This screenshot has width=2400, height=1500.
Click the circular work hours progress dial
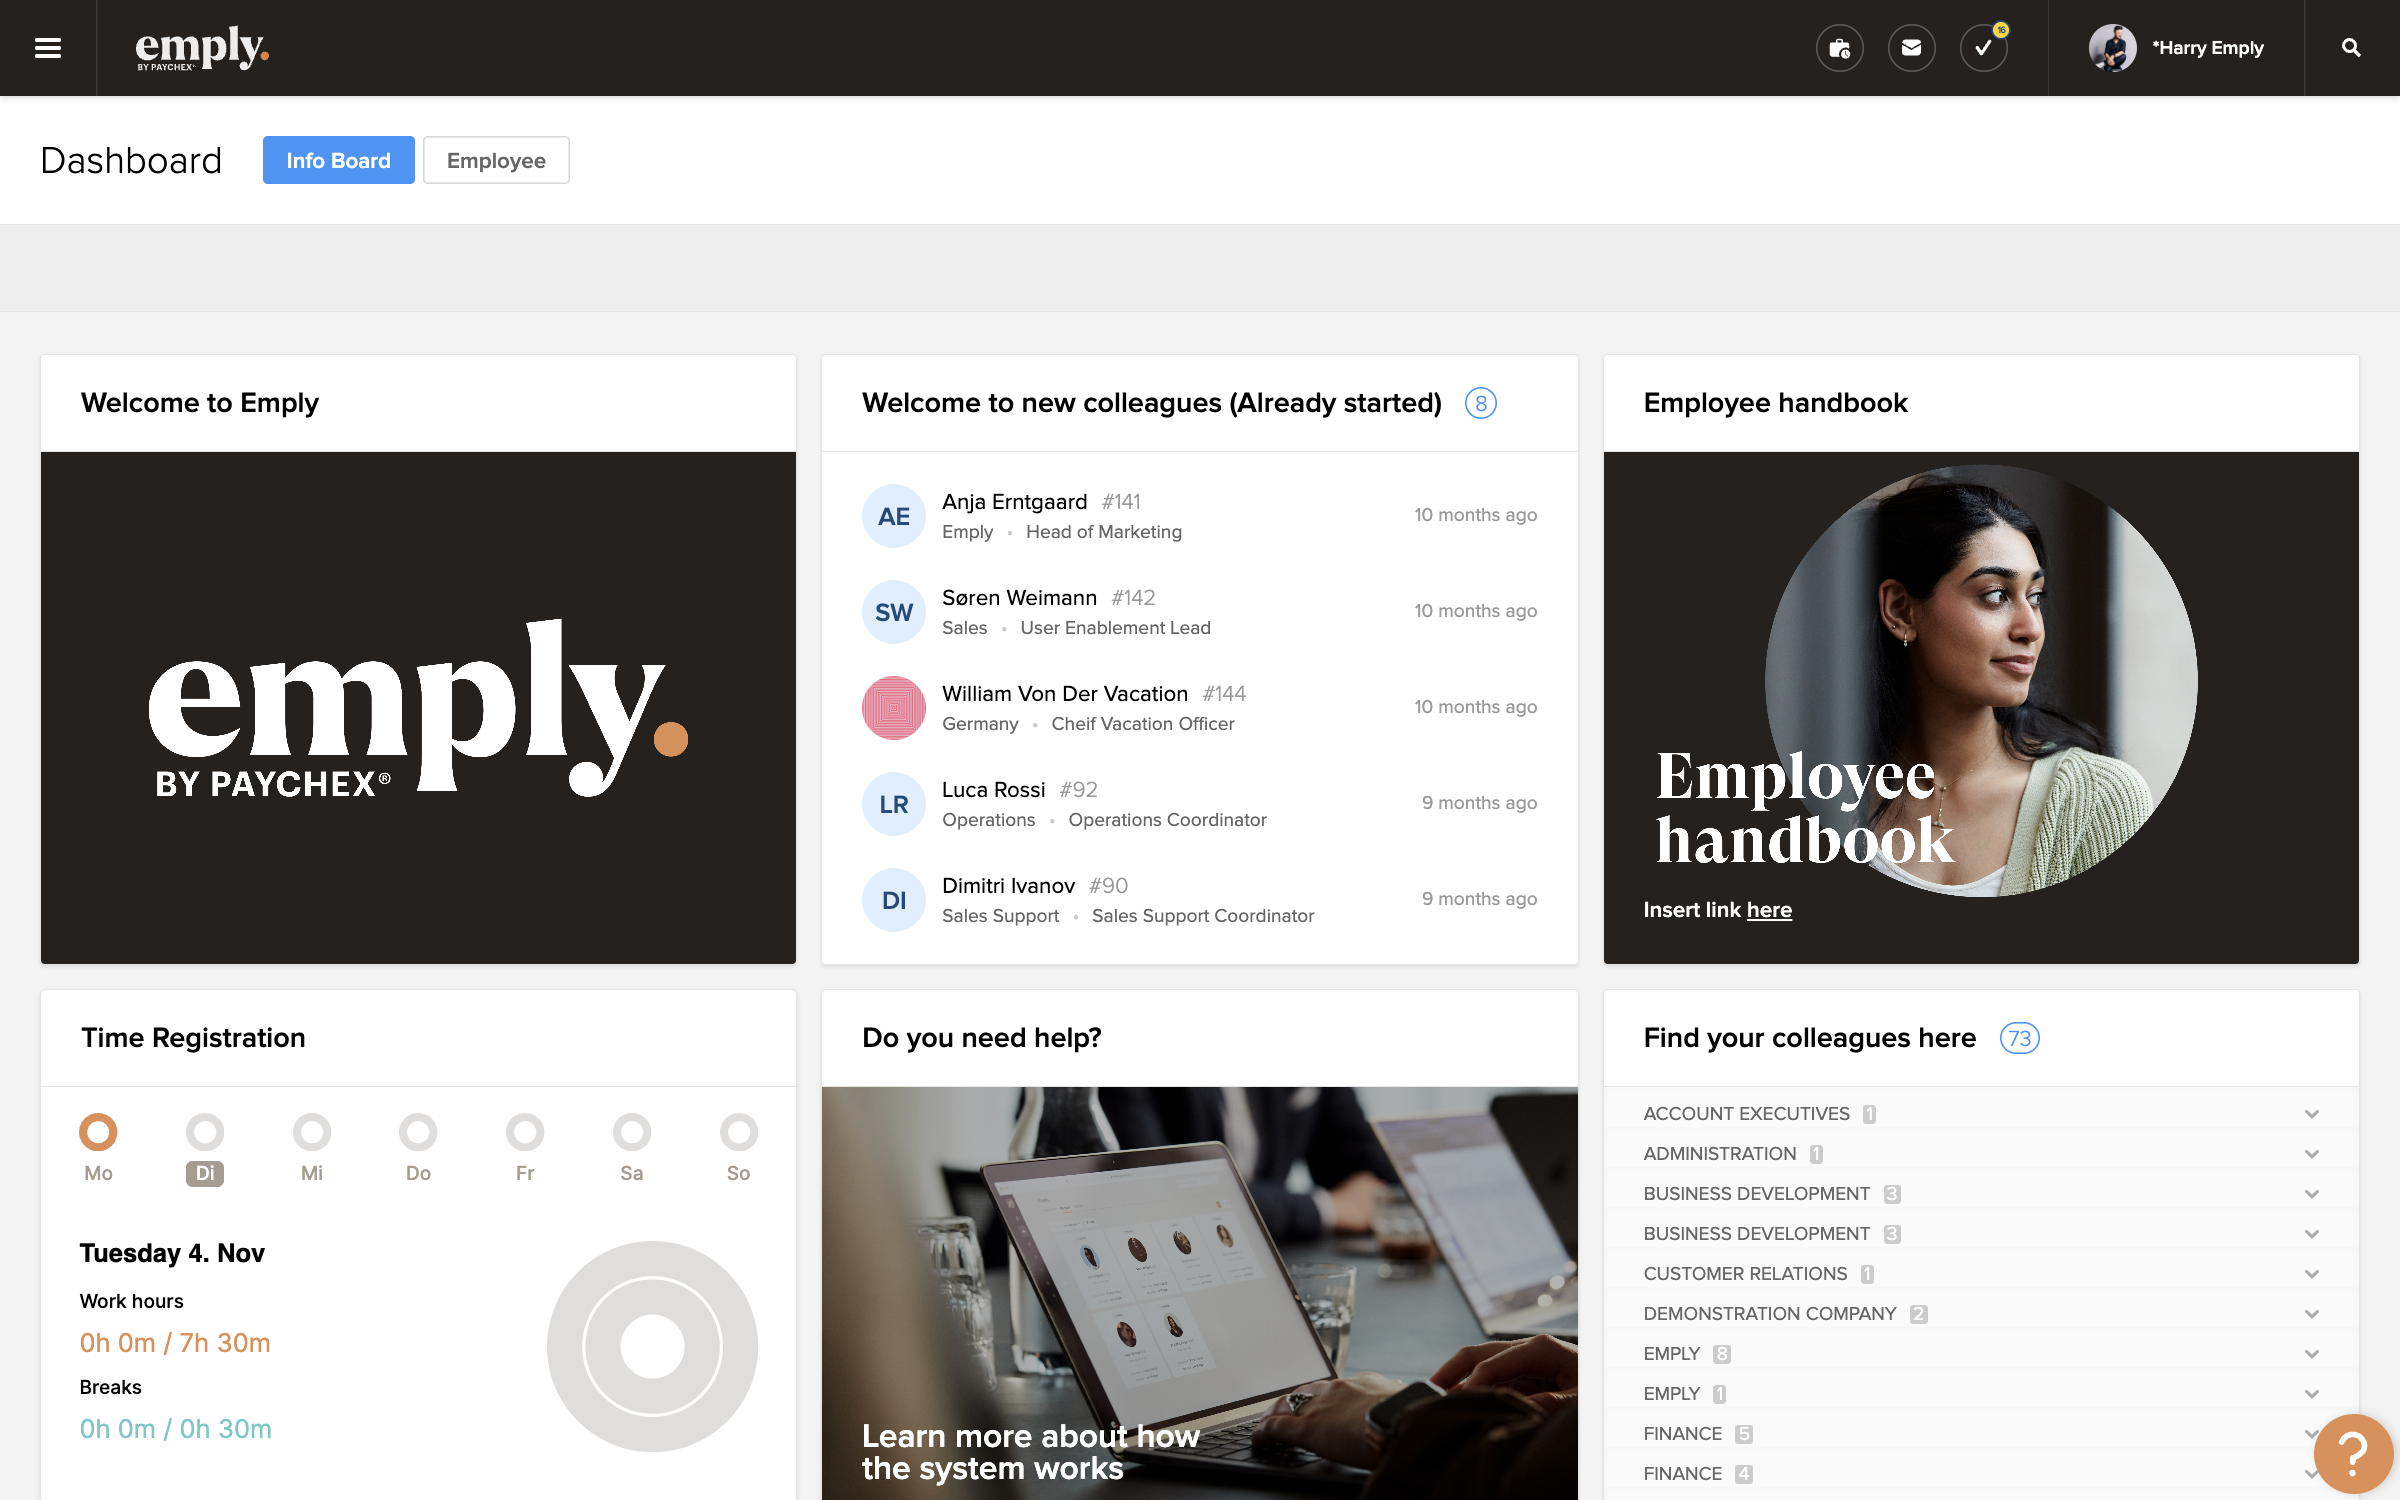(652, 1346)
